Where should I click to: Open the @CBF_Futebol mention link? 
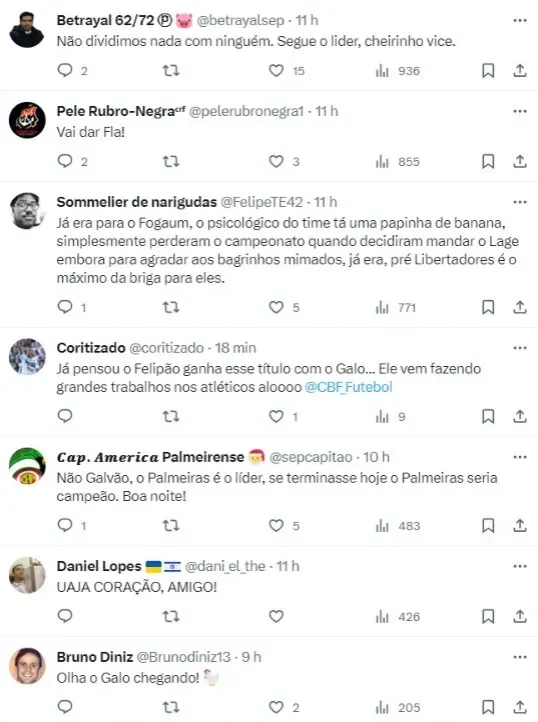349,387
